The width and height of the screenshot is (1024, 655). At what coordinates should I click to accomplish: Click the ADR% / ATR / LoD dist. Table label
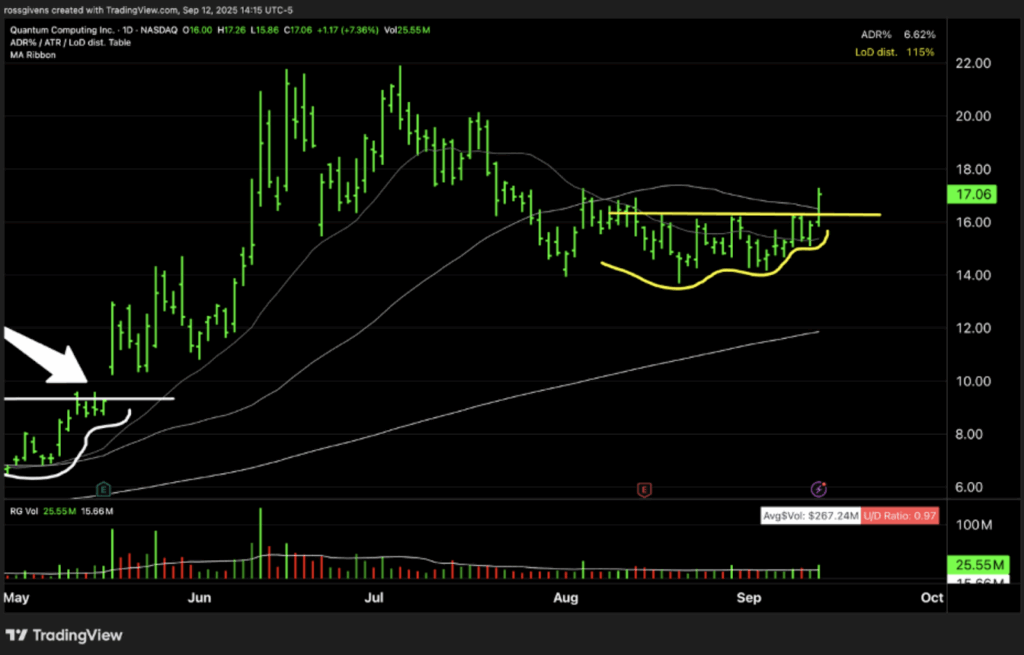[72, 43]
